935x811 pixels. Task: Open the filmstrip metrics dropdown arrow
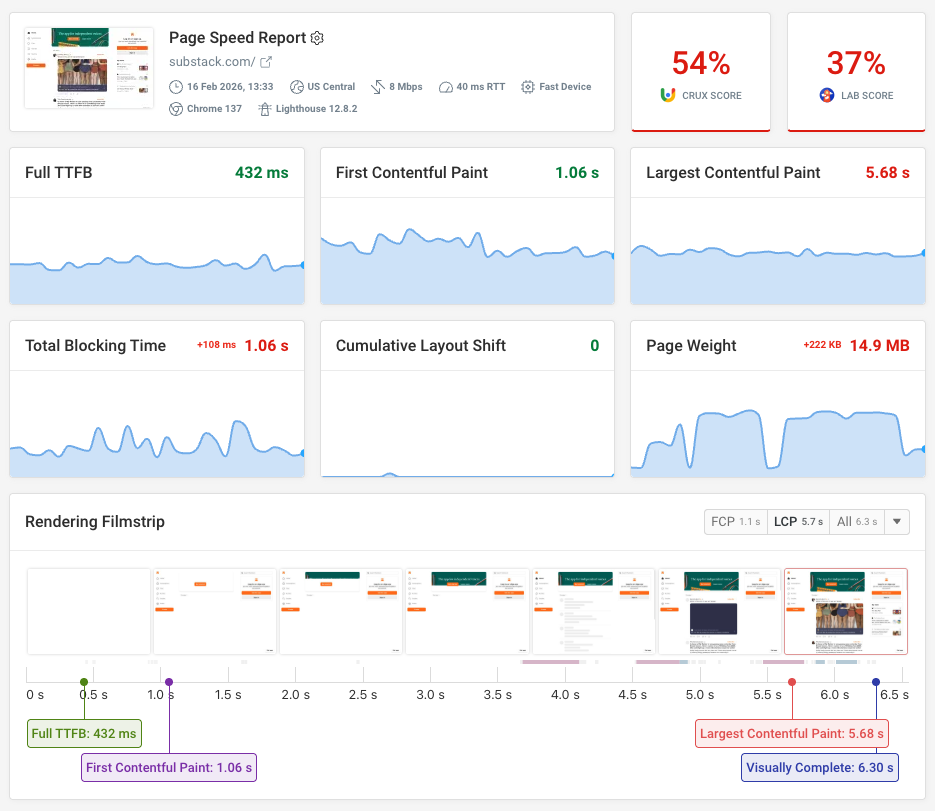[896, 521]
